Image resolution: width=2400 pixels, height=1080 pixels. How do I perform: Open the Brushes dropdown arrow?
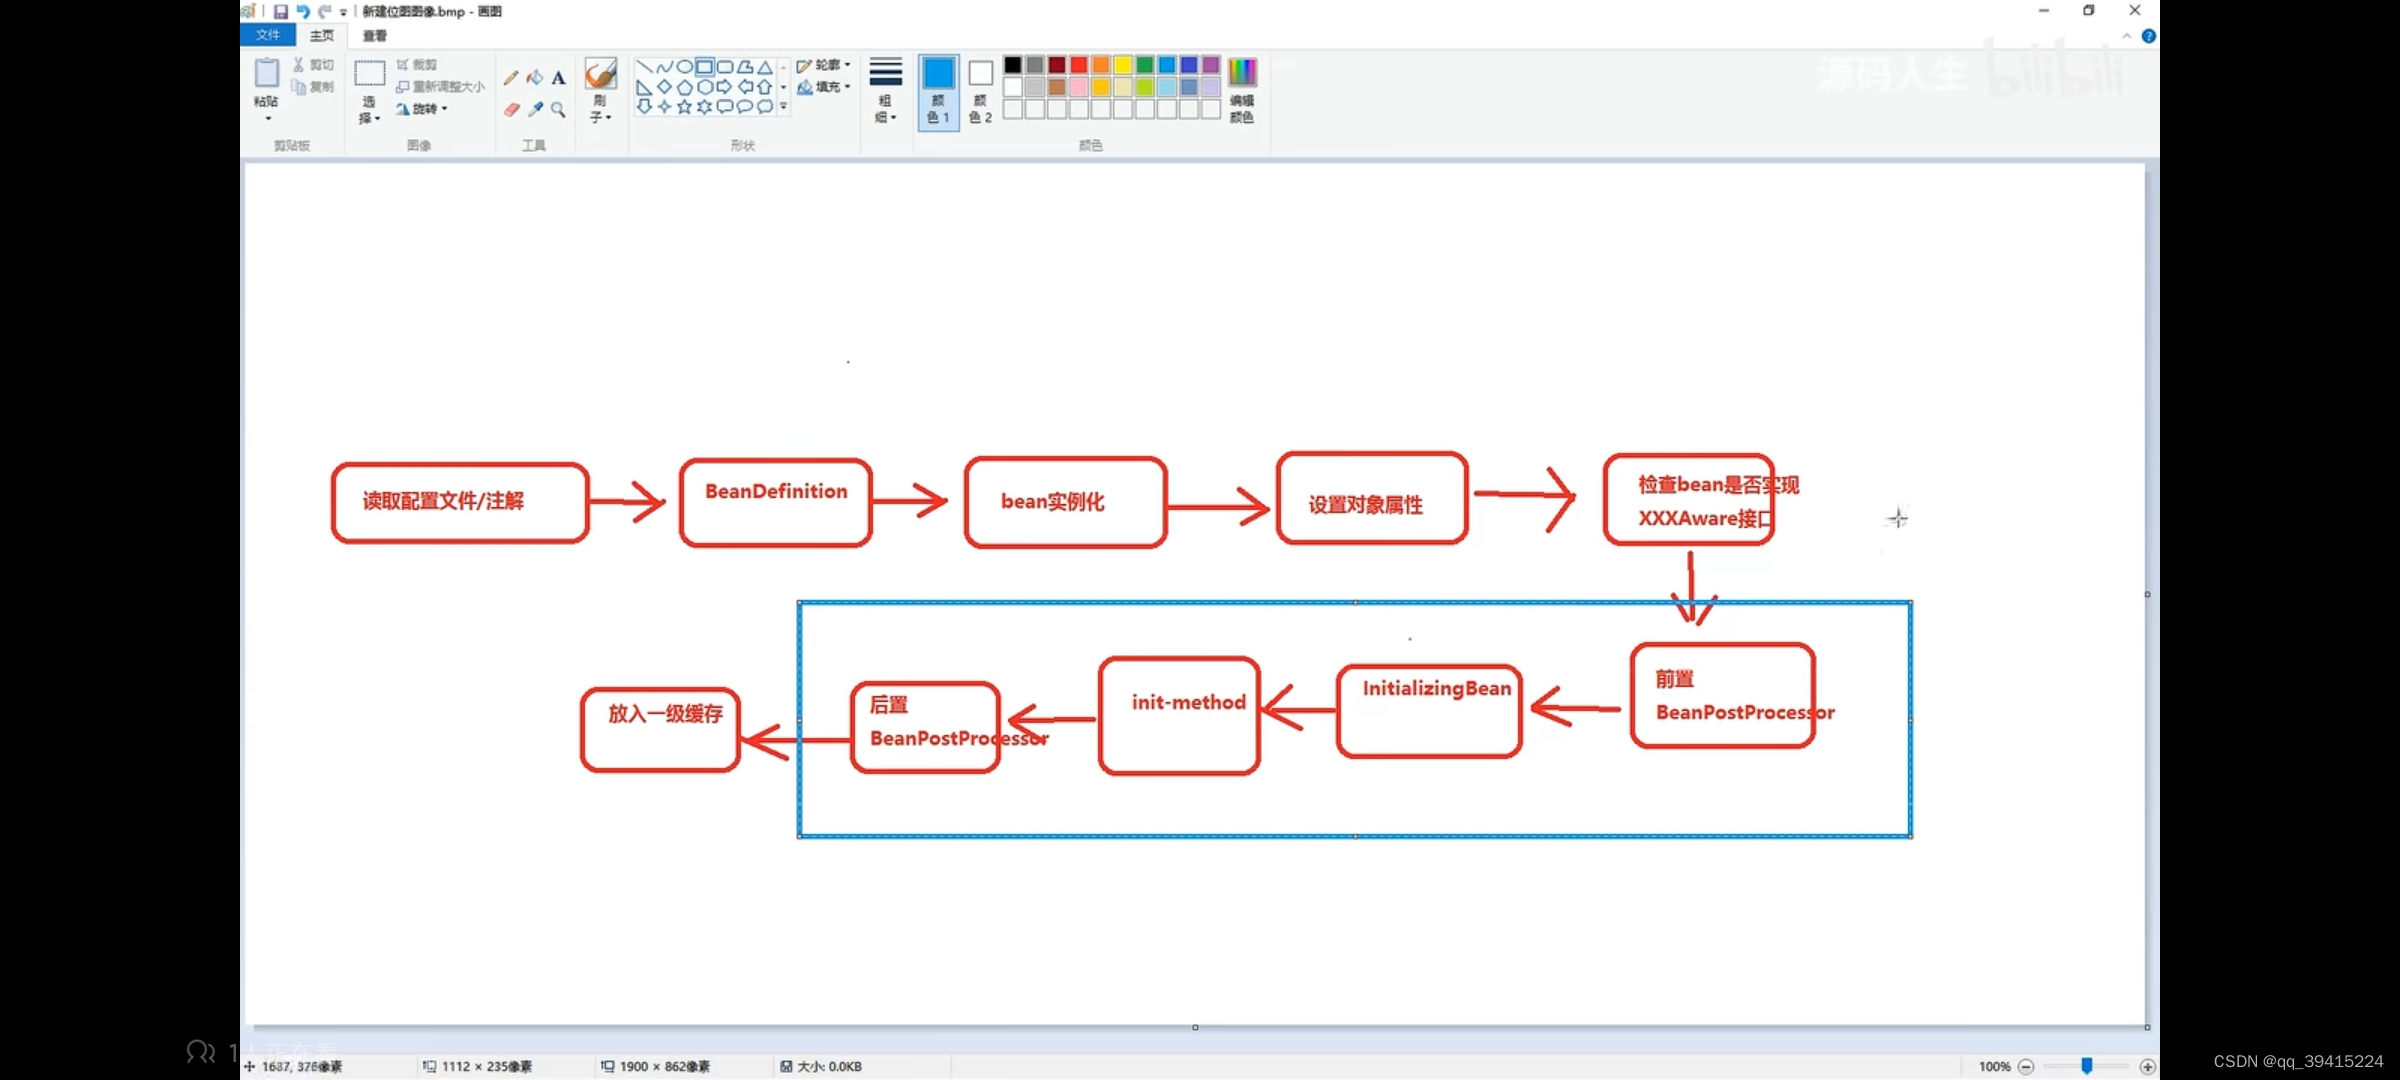607,118
